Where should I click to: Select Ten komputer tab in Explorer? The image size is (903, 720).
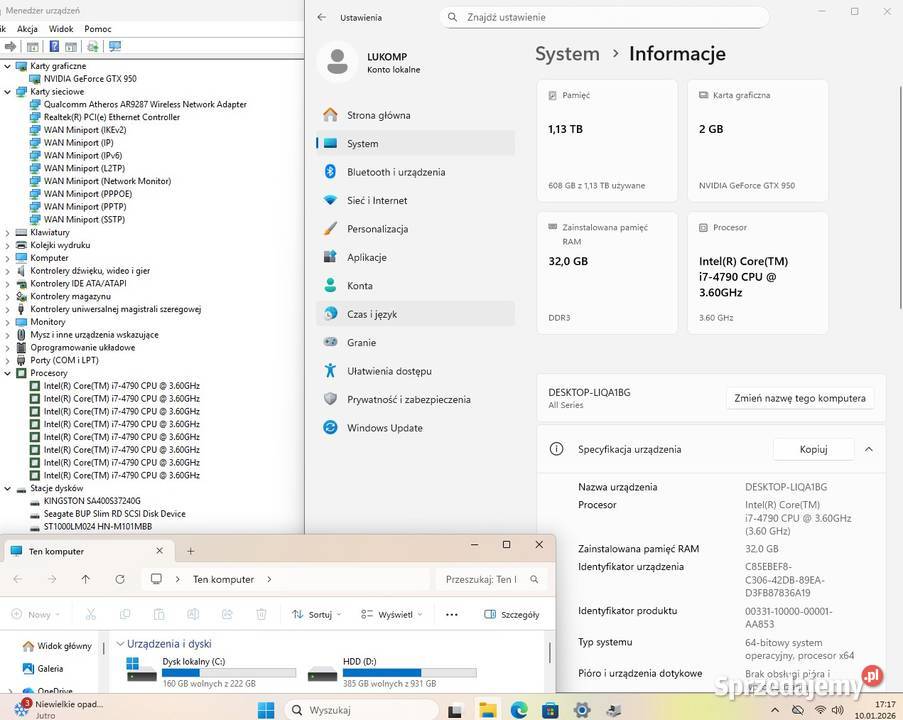click(x=88, y=551)
